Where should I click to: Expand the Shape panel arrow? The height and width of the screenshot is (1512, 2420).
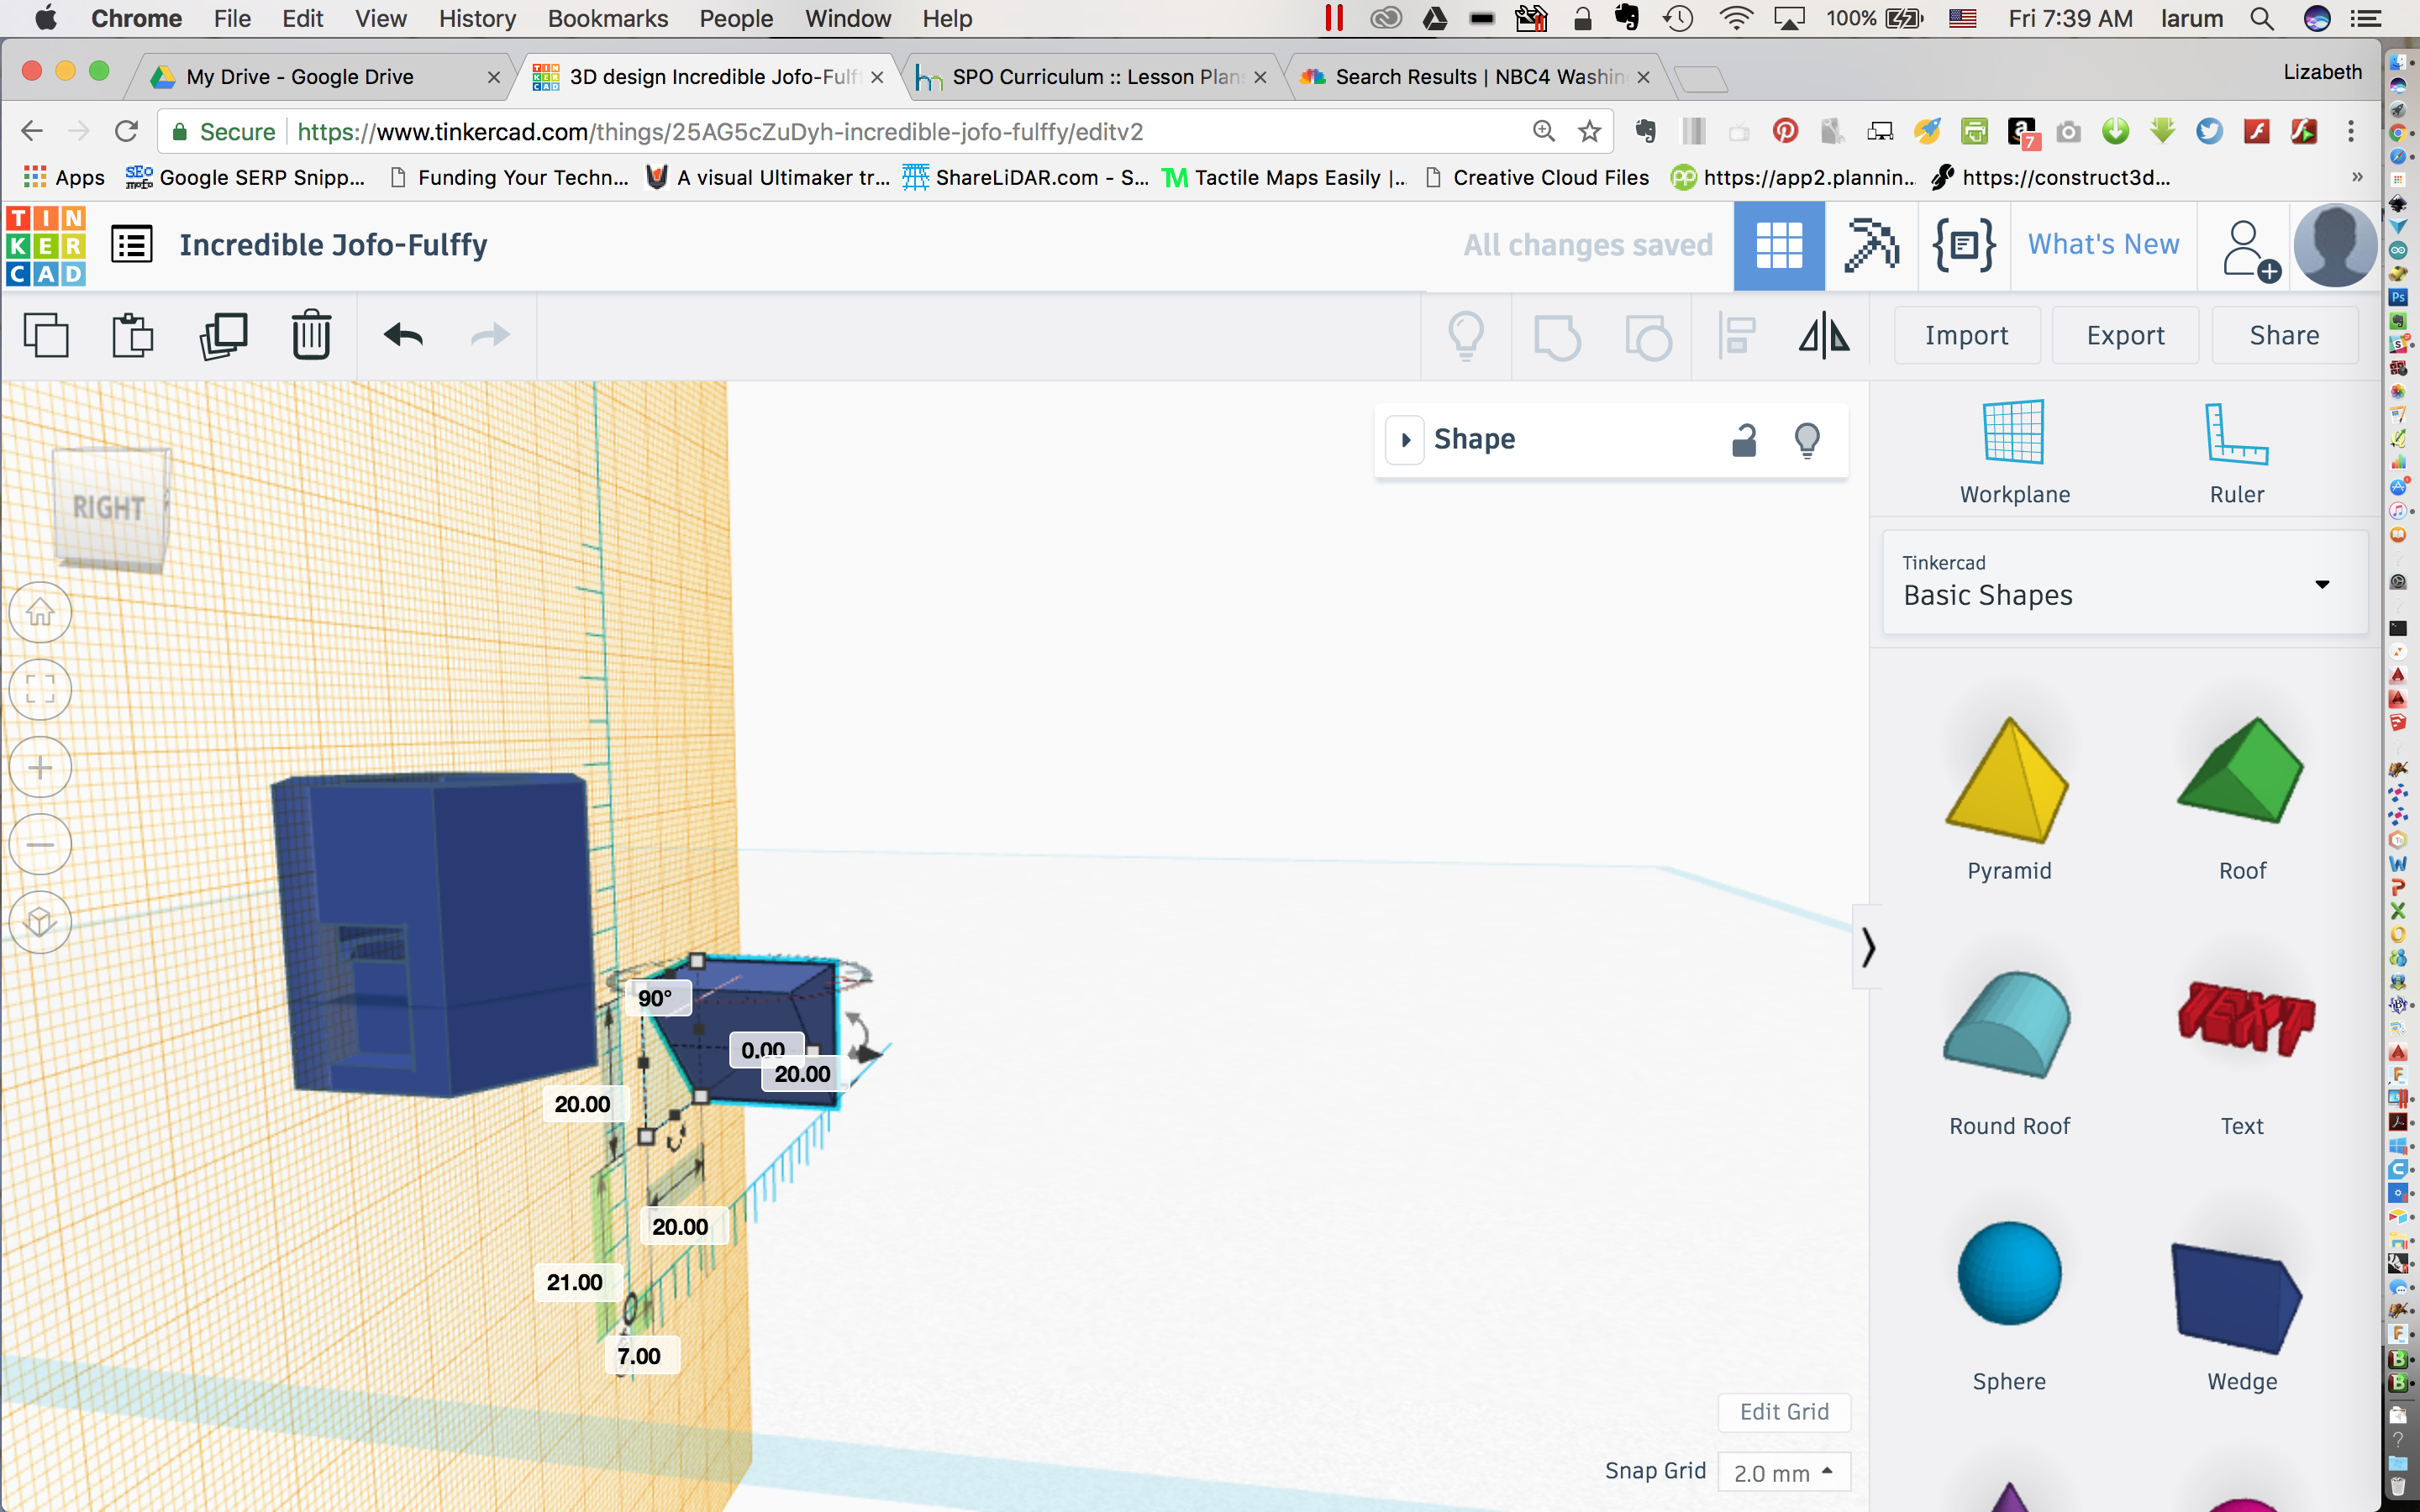click(x=1405, y=440)
